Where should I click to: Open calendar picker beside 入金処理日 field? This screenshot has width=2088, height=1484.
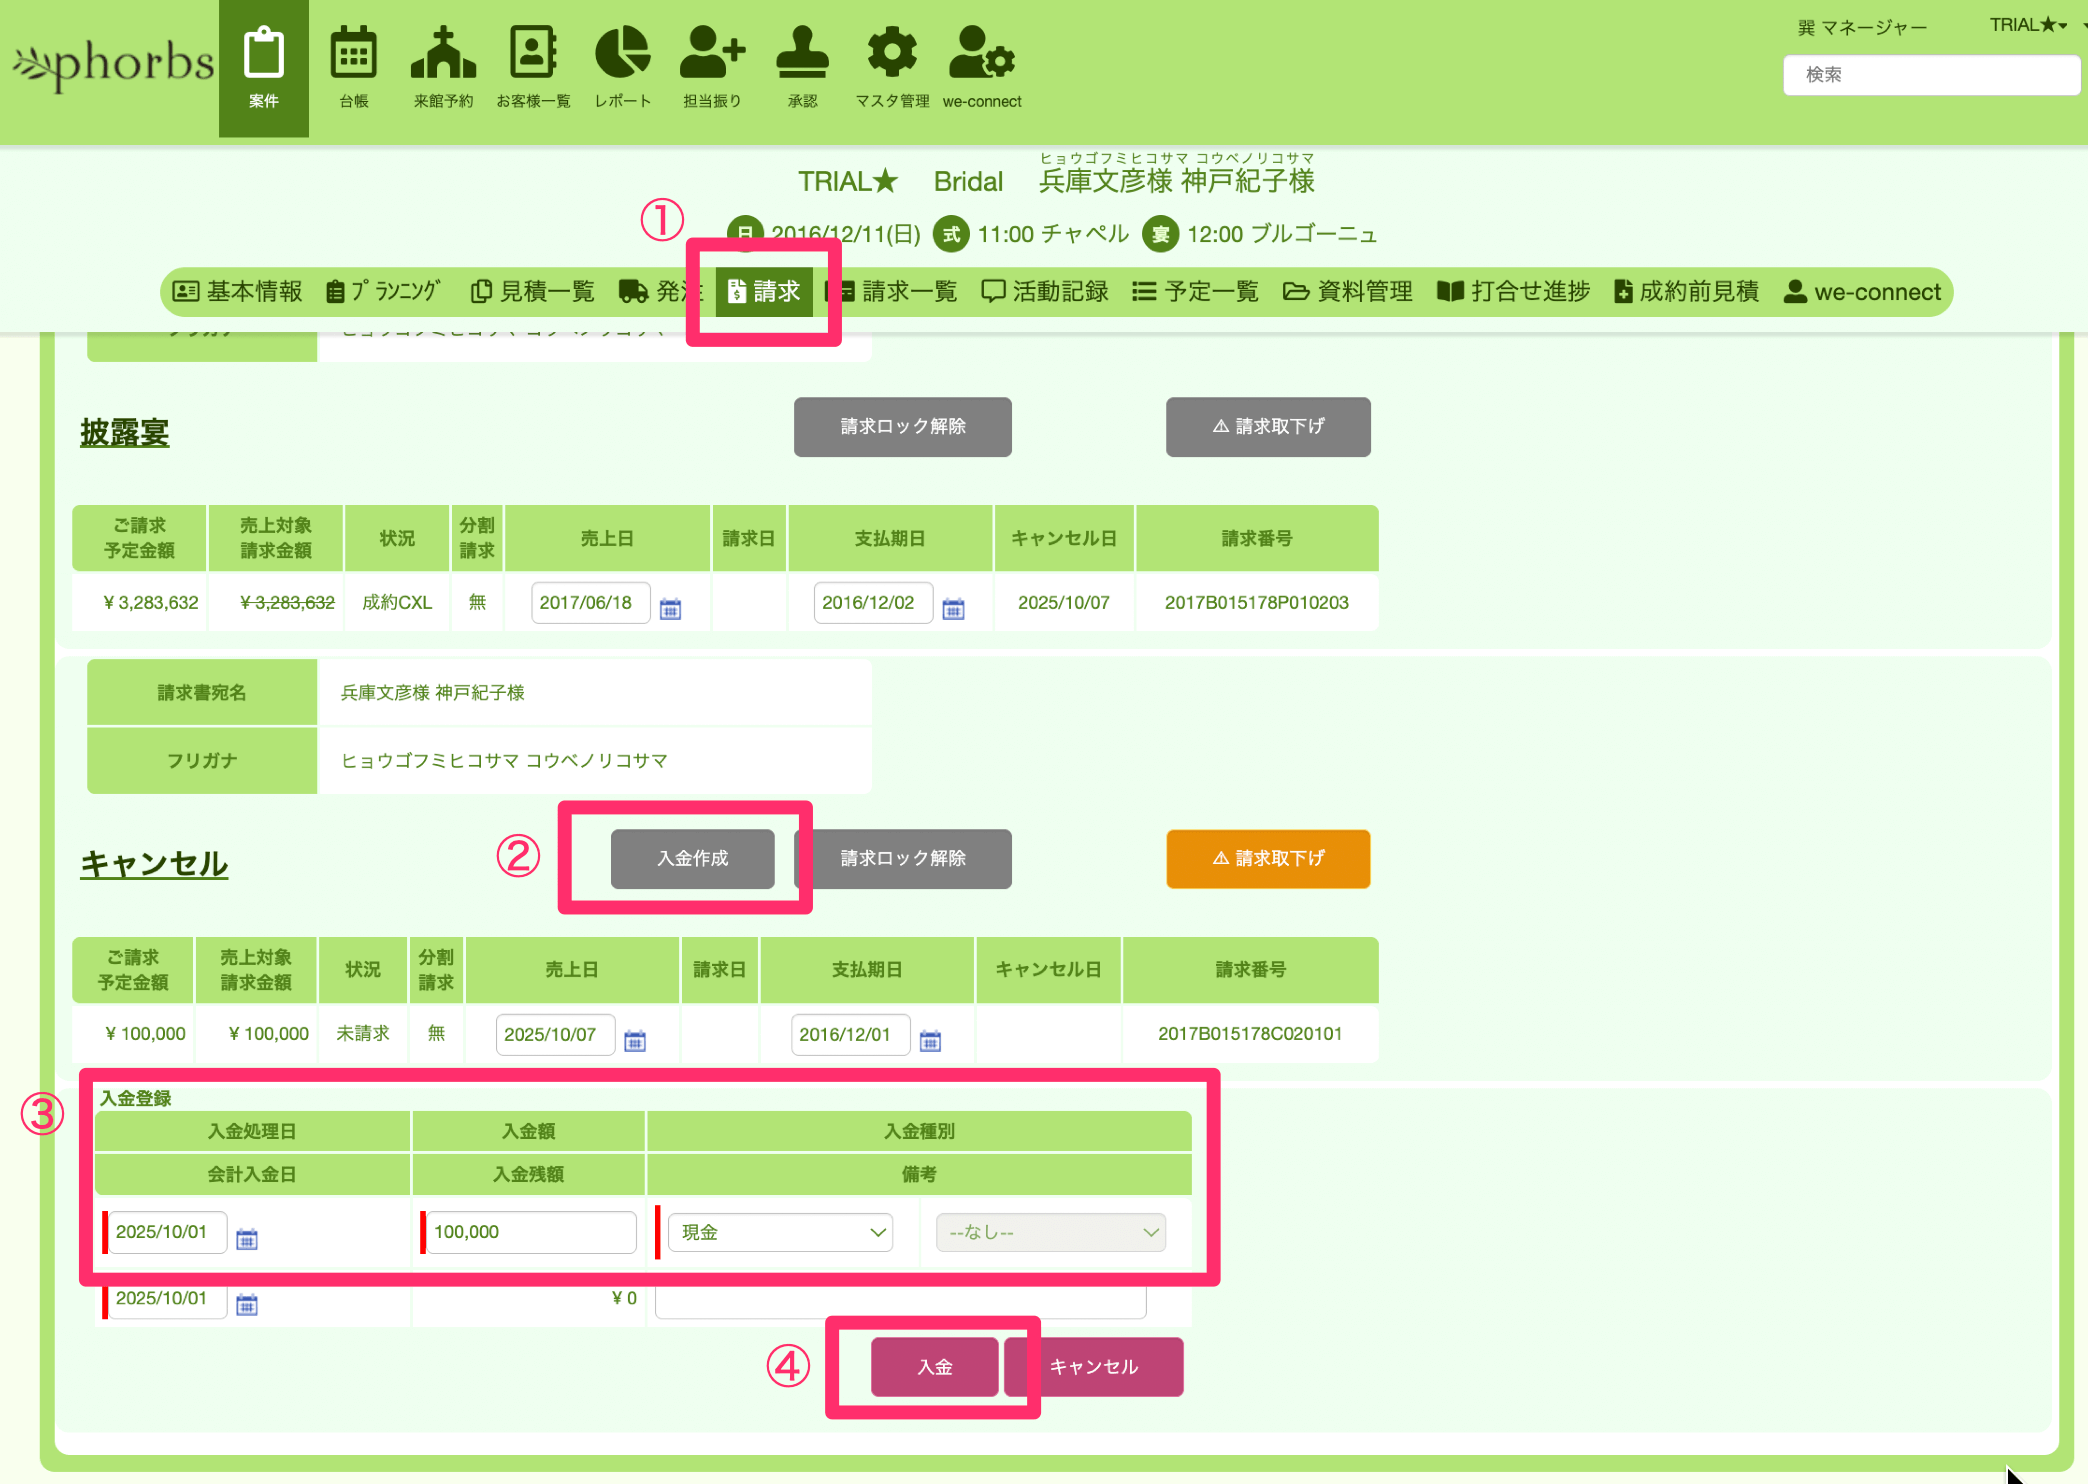point(247,1239)
